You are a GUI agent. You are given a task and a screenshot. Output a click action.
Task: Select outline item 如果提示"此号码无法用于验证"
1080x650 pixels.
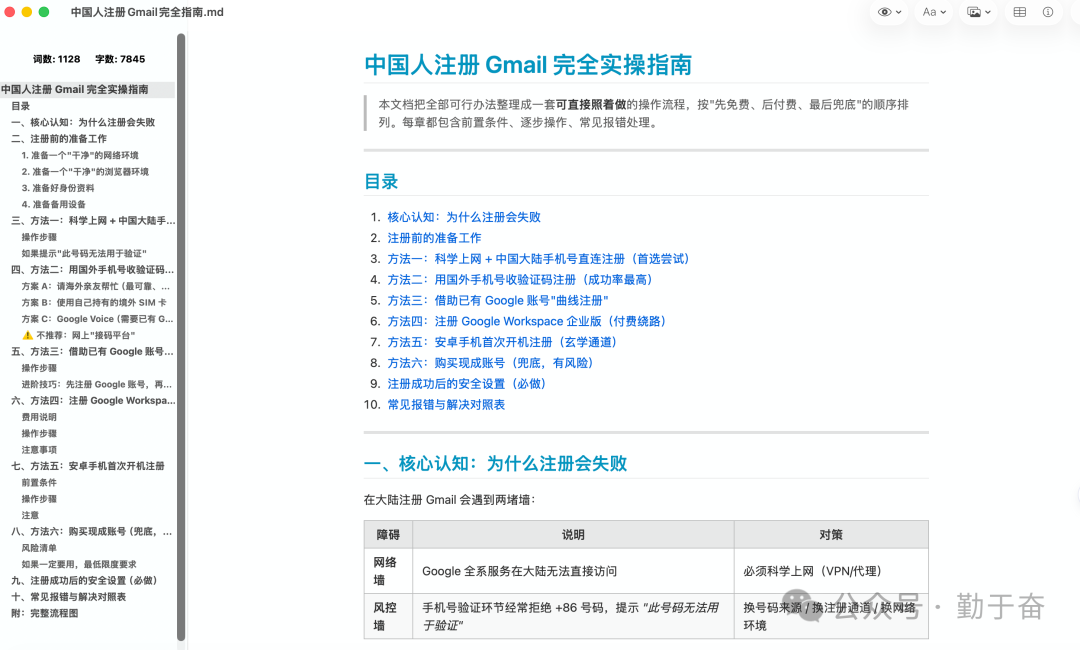[x=84, y=253]
